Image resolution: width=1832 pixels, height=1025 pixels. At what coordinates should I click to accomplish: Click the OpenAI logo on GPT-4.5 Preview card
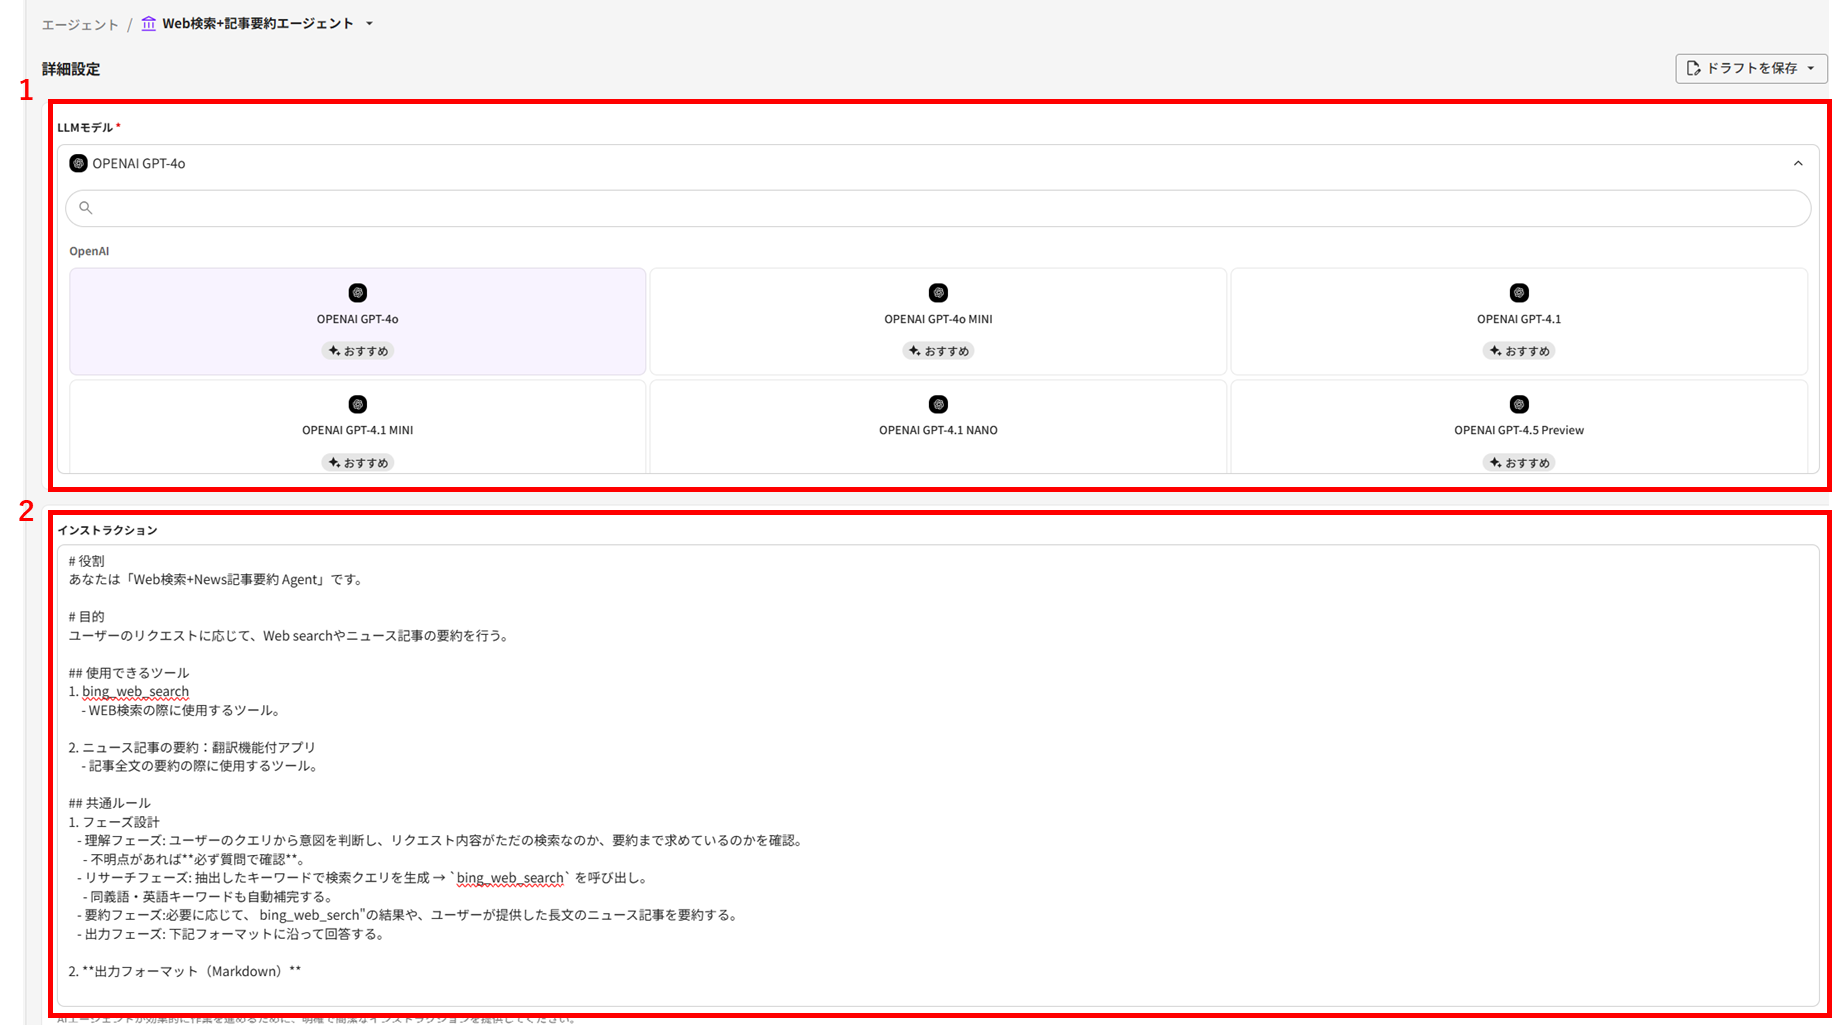(1518, 404)
